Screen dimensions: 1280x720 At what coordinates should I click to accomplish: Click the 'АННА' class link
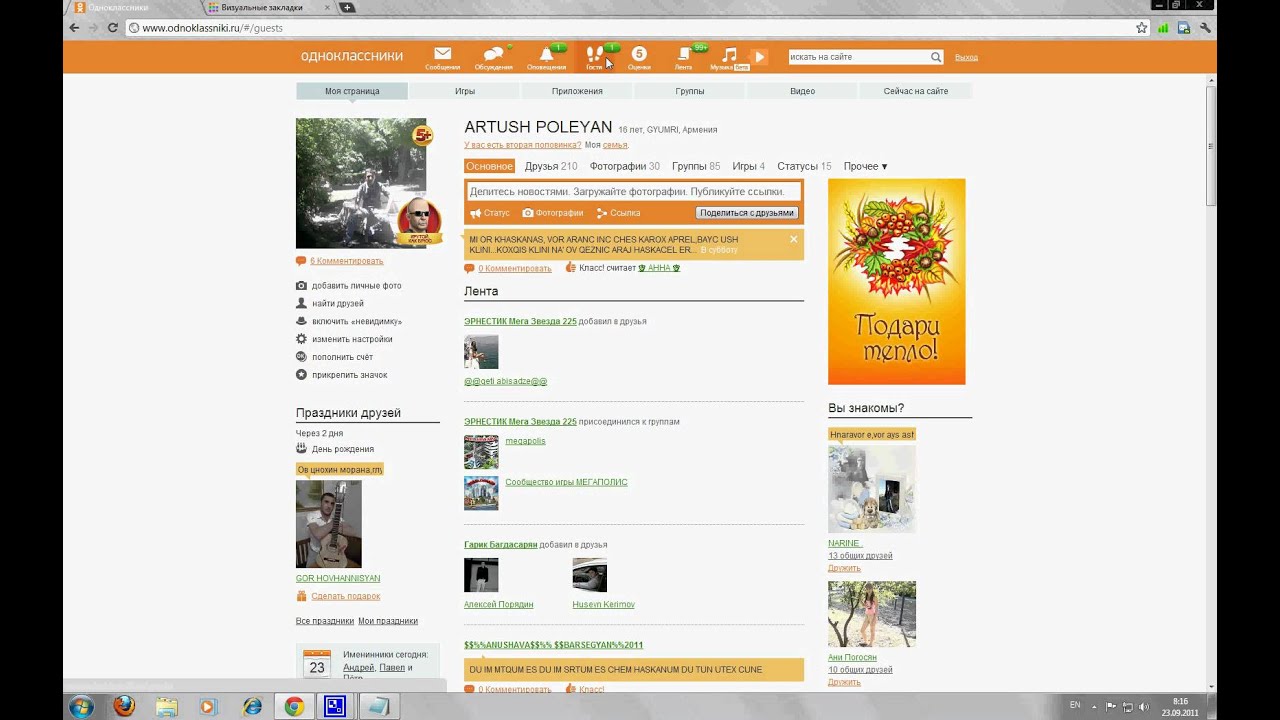[x=659, y=268]
